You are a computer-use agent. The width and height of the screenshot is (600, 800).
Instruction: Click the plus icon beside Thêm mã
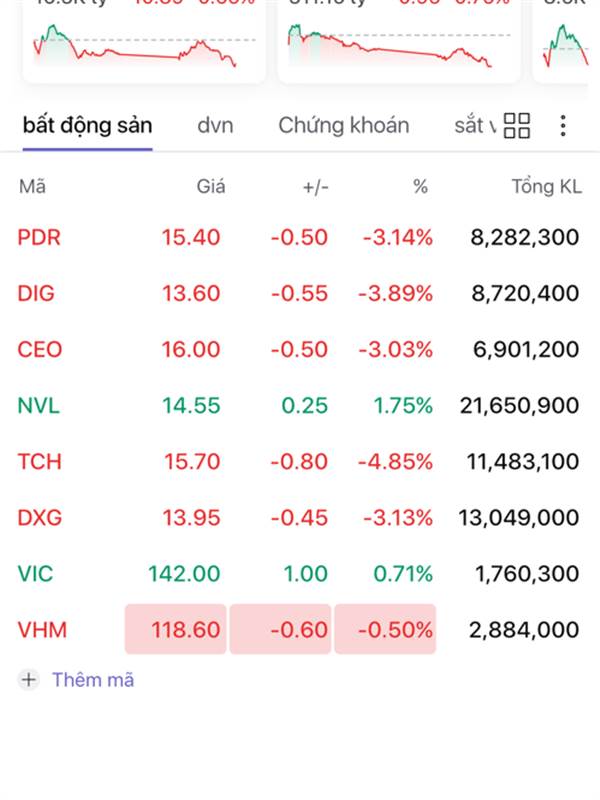(29, 680)
